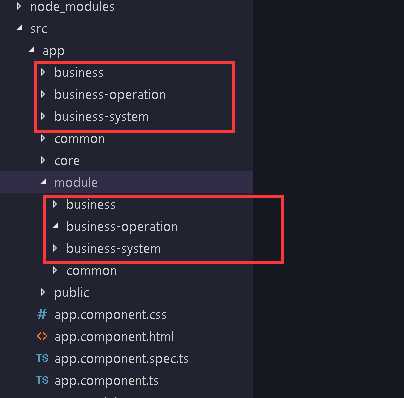Collapse business-operation arrow inside module
404x398 pixels.
click(56, 226)
